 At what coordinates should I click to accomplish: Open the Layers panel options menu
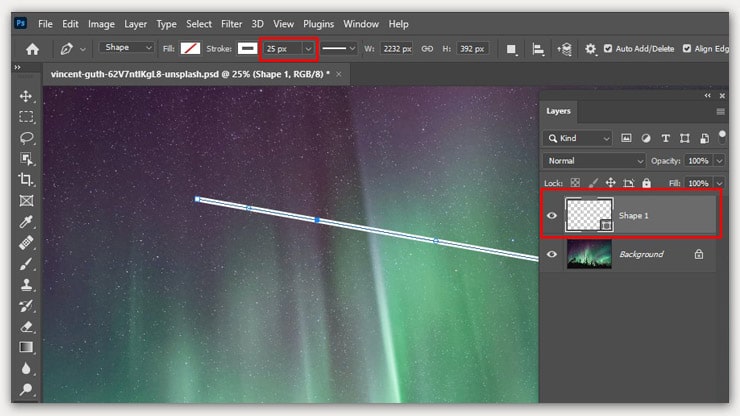[x=720, y=111]
